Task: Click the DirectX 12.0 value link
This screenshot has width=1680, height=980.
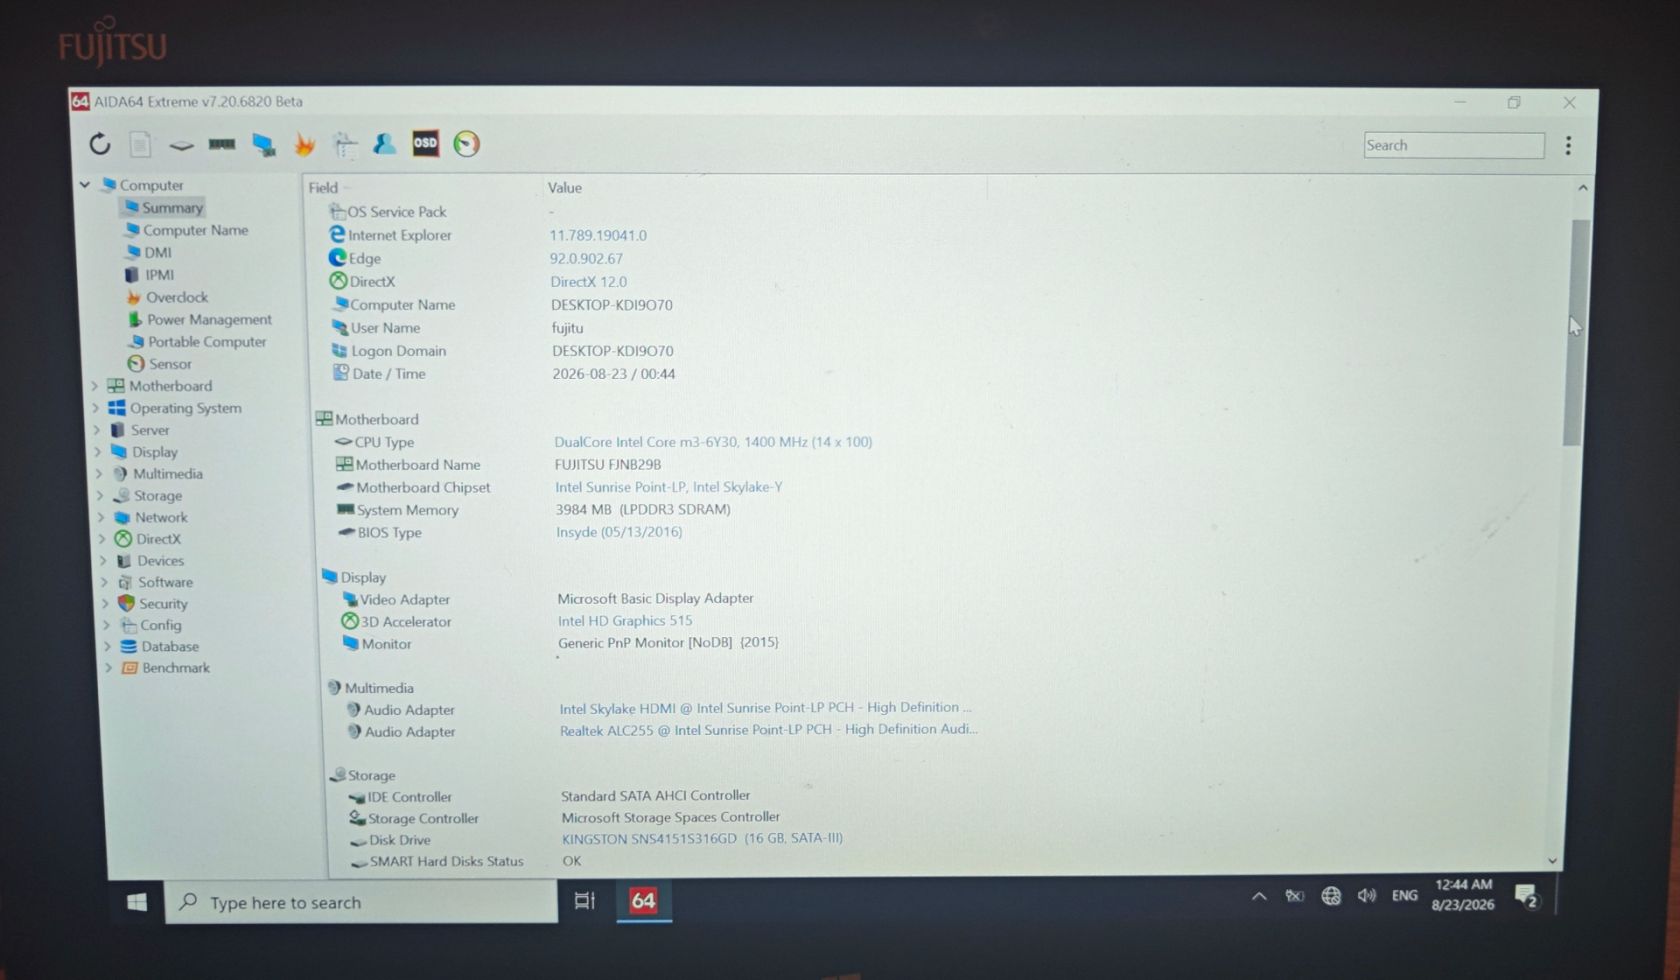Action: (588, 282)
